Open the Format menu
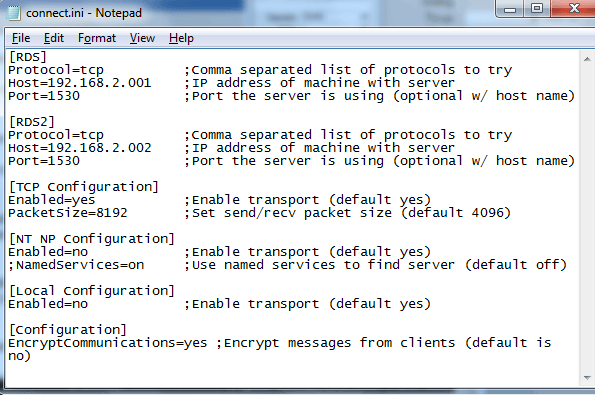 pyautogui.click(x=97, y=38)
